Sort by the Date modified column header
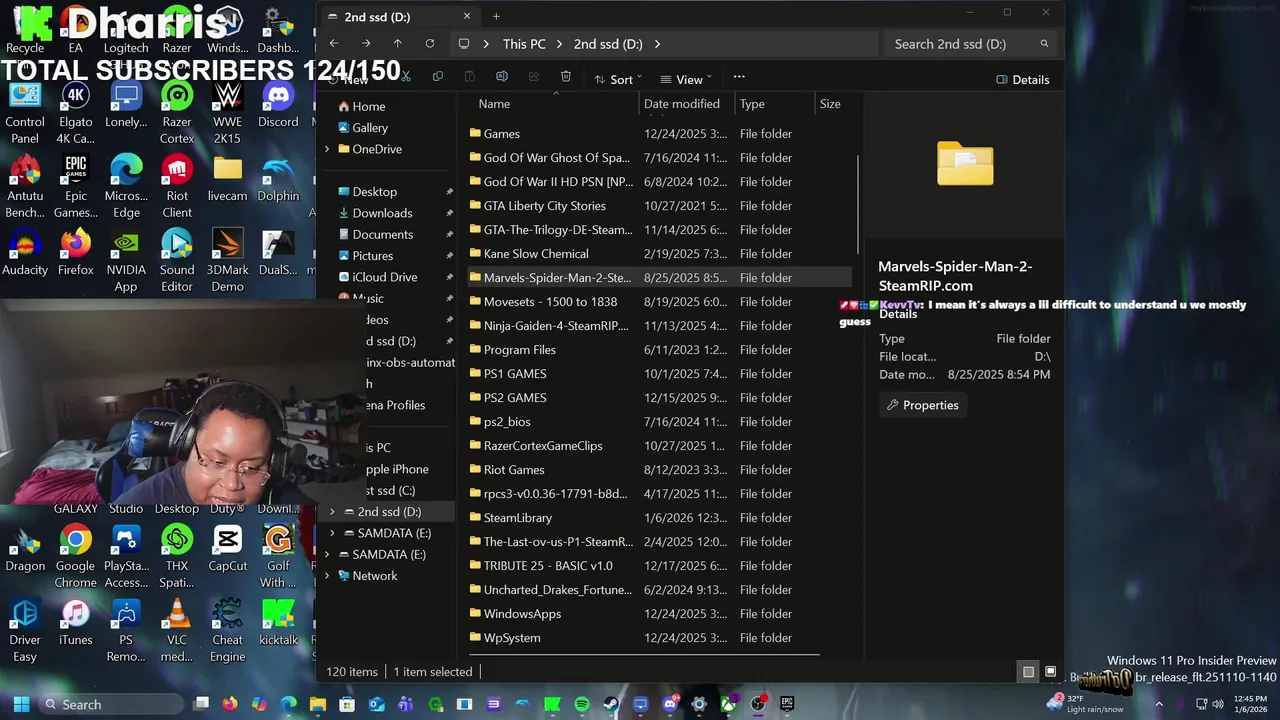This screenshot has width=1280, height=720. pyautogui.click(x=682, y=104)
